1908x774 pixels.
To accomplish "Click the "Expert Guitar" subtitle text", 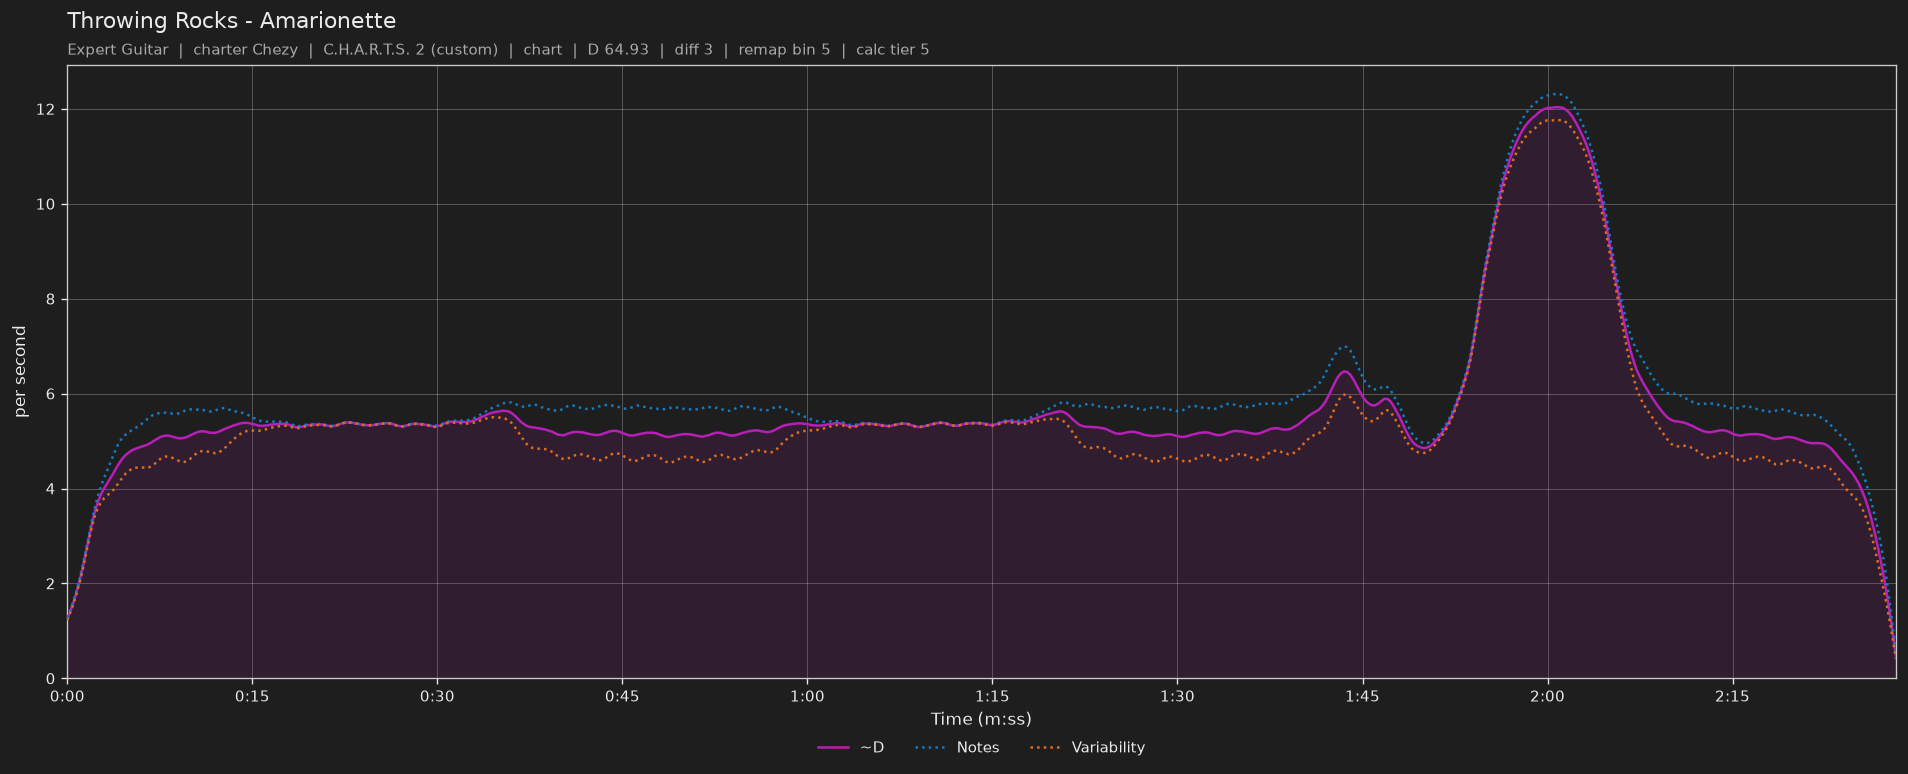I will pos(117,49).
